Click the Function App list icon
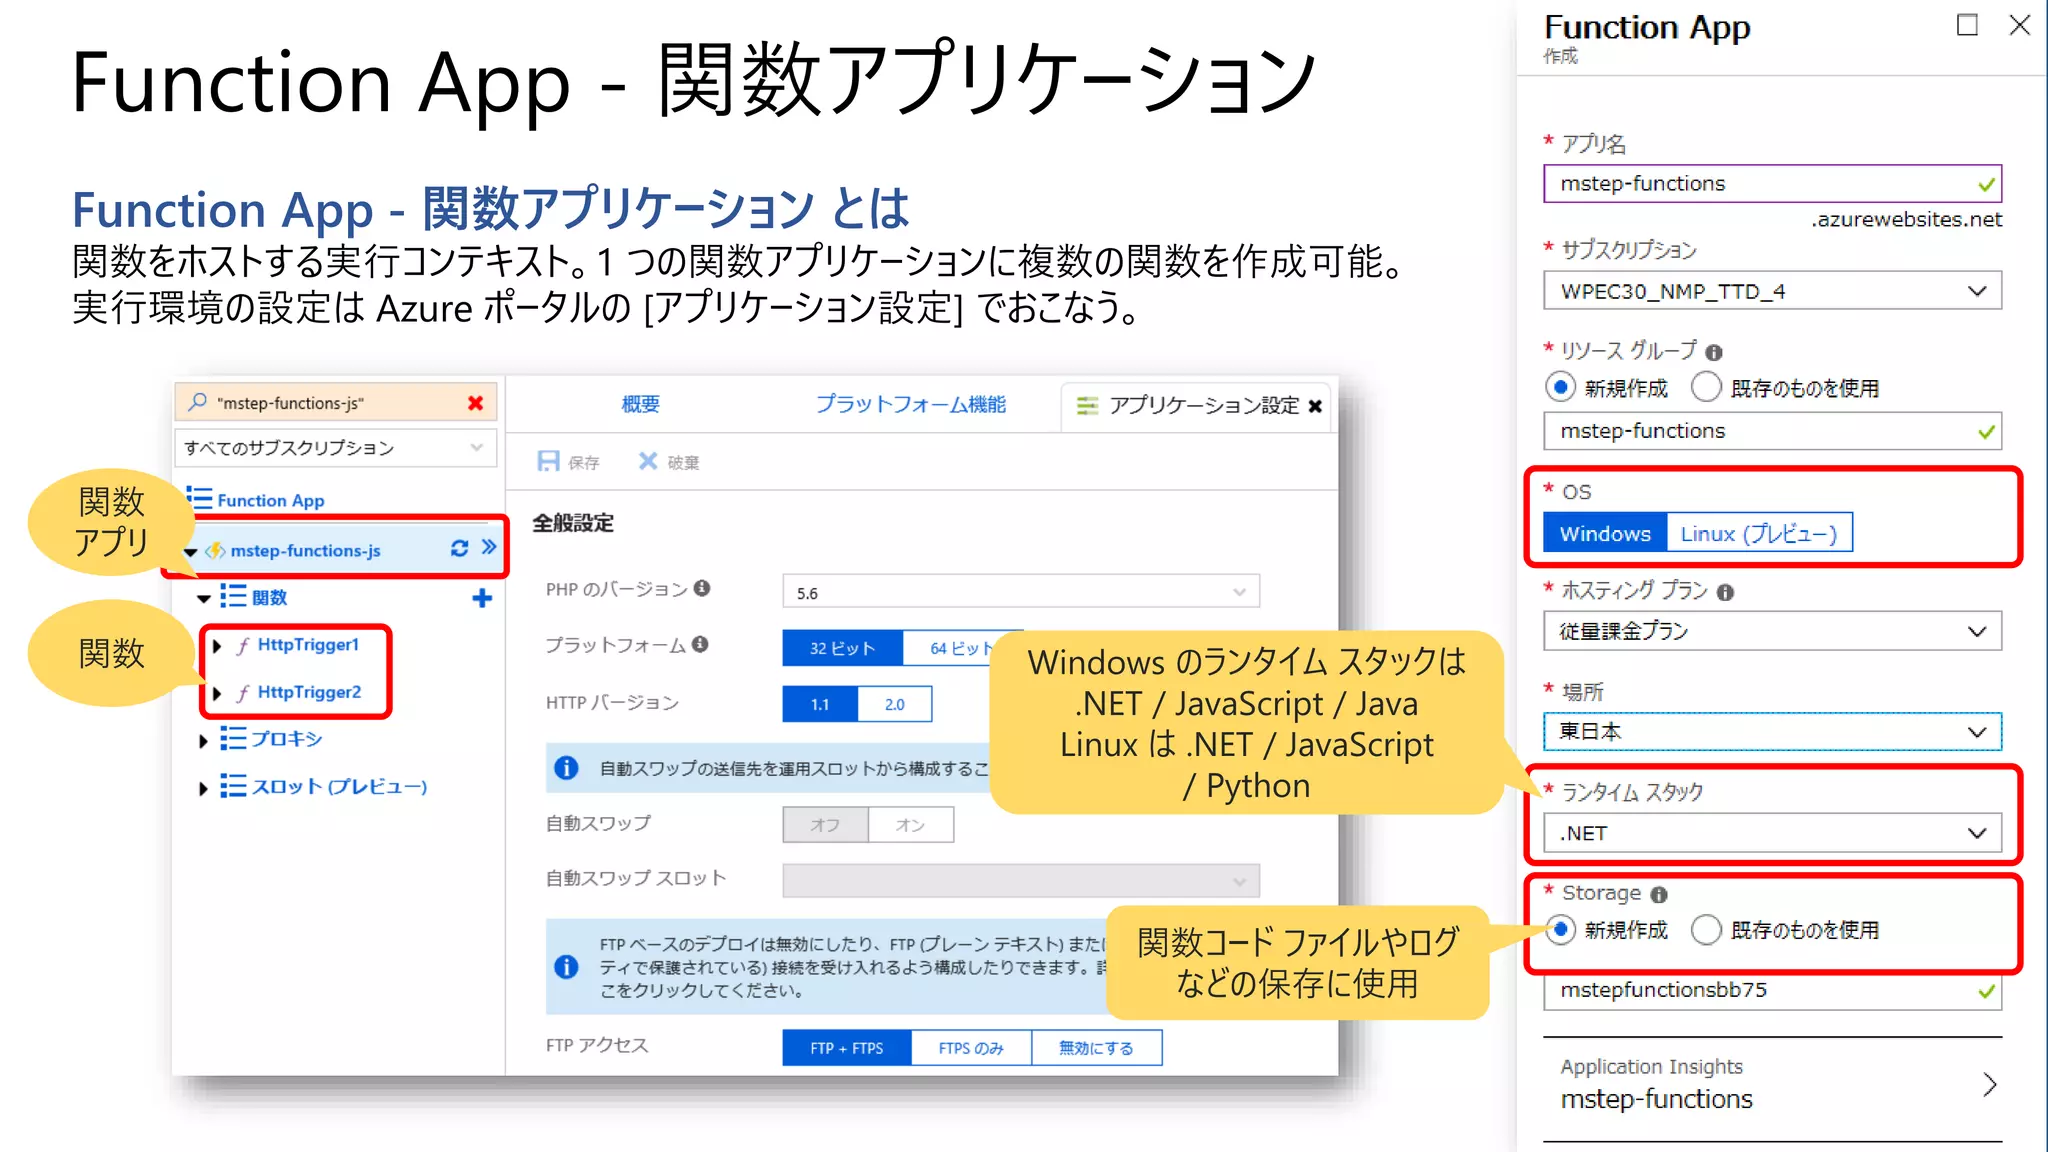The width and height of the screenshot is (2048, 1152). (x=200, y=498)
